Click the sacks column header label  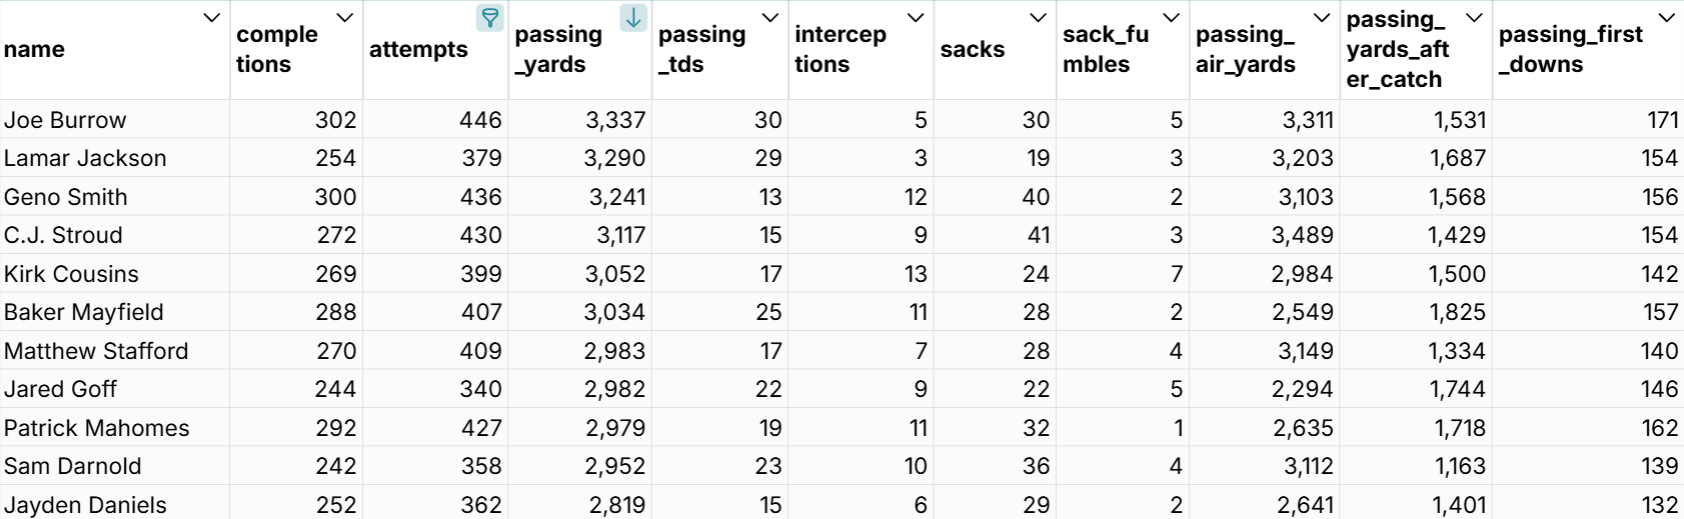point(972,49)
